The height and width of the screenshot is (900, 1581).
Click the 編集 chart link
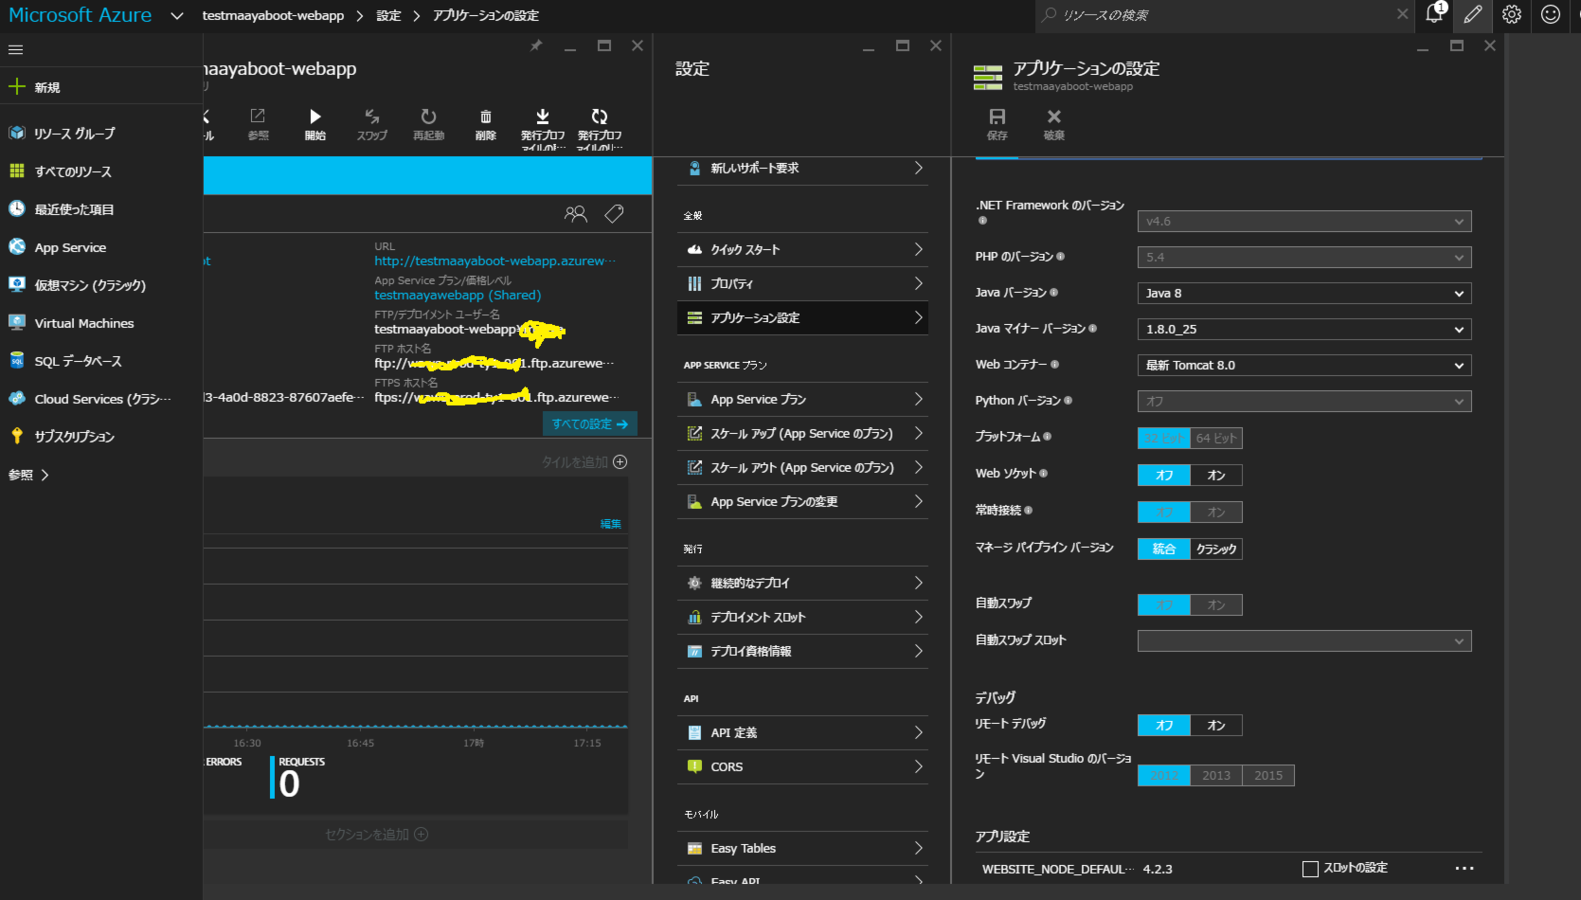610,523
